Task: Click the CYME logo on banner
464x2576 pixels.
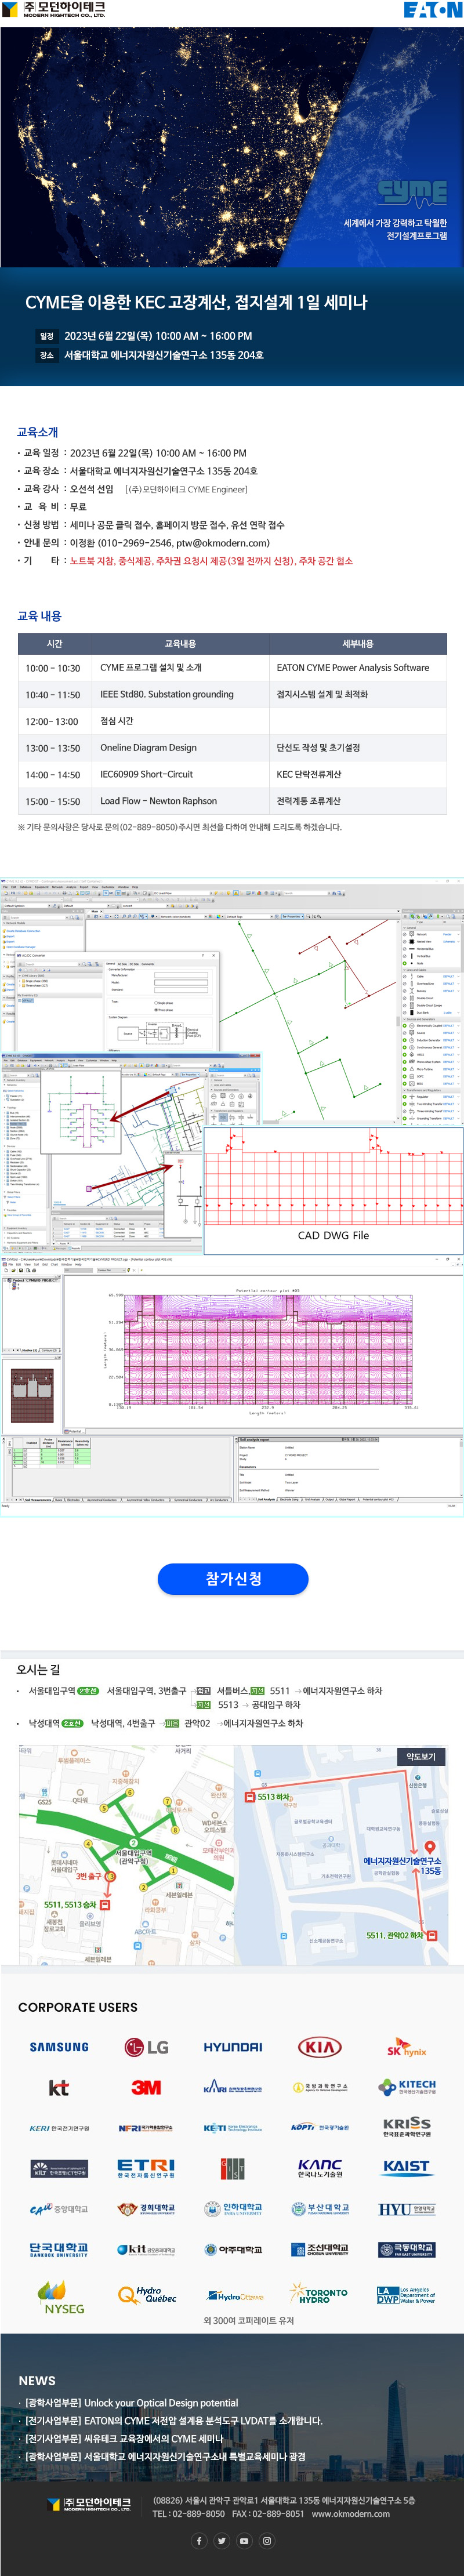Action: click(412, 192)
